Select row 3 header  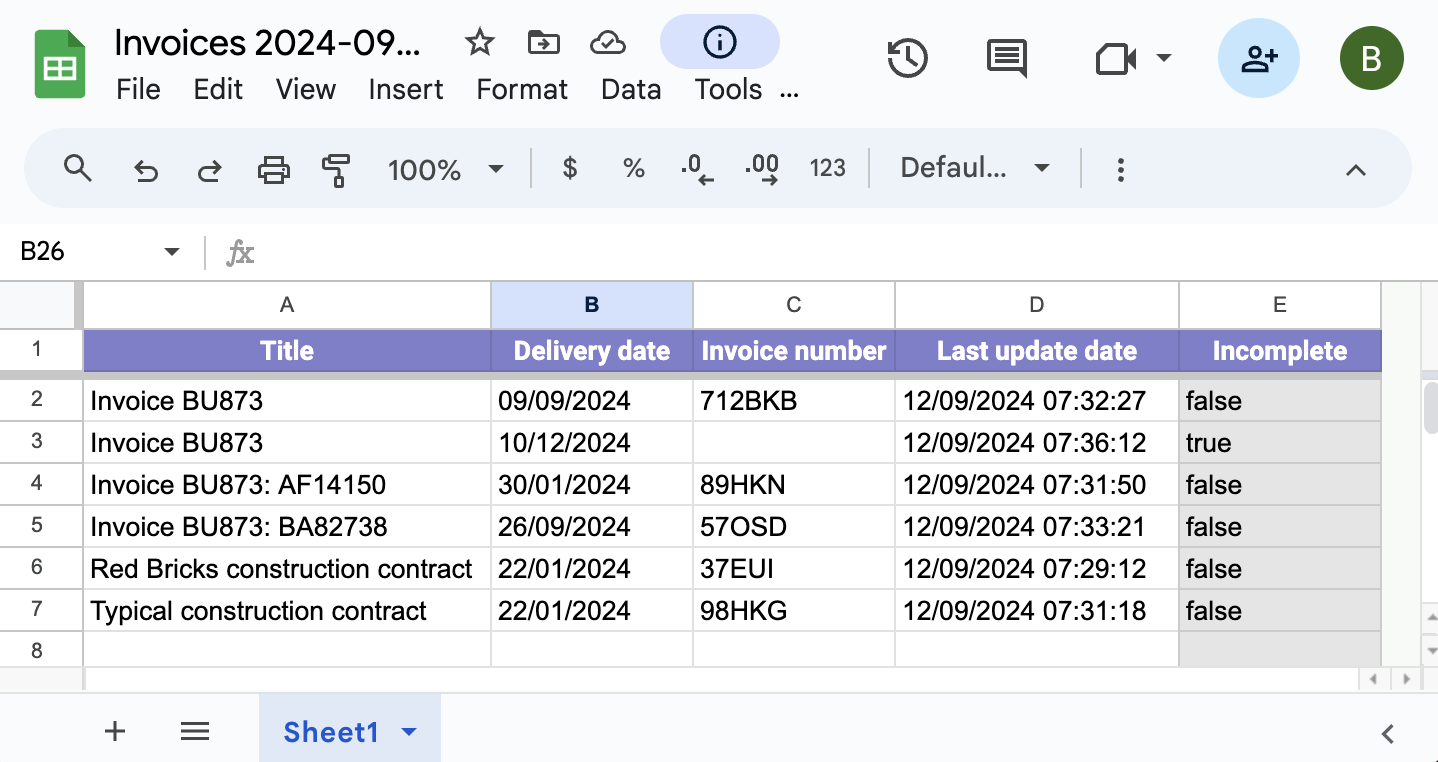pos(38,442)
